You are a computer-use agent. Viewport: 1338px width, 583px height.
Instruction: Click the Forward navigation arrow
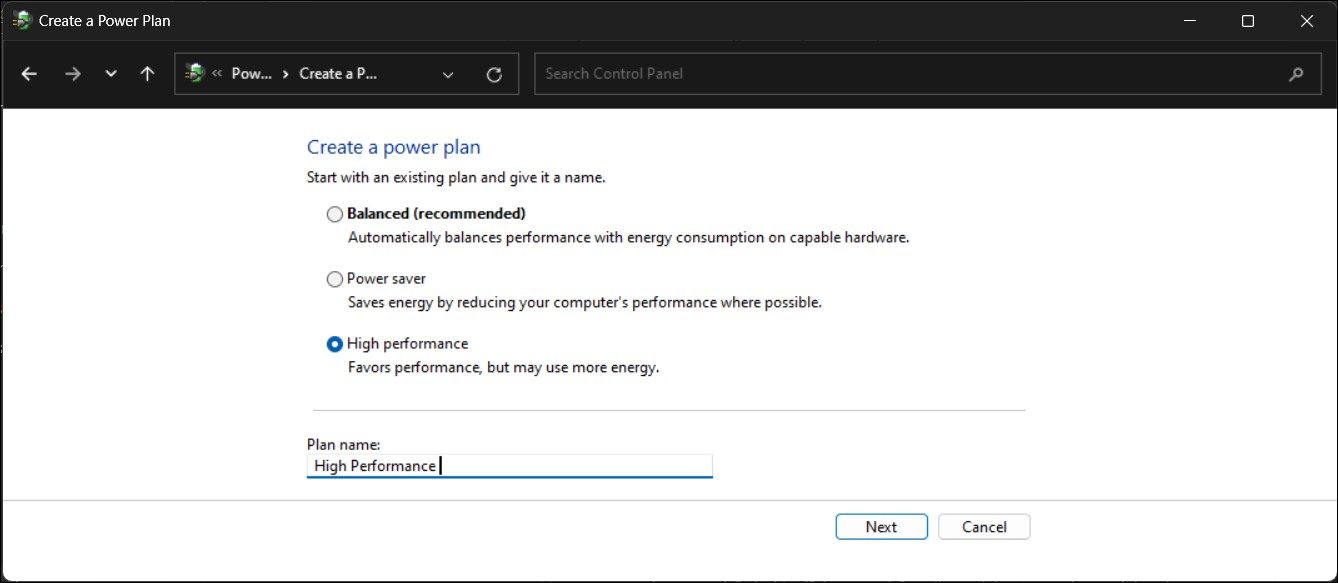point(72,73)
